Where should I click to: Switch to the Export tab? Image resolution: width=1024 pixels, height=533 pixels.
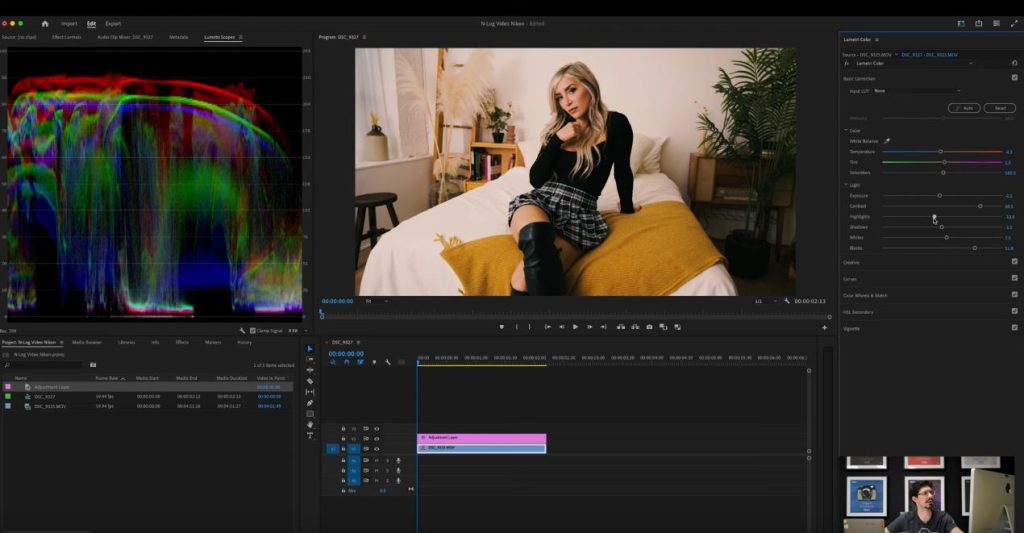click(x=113, y=23)
